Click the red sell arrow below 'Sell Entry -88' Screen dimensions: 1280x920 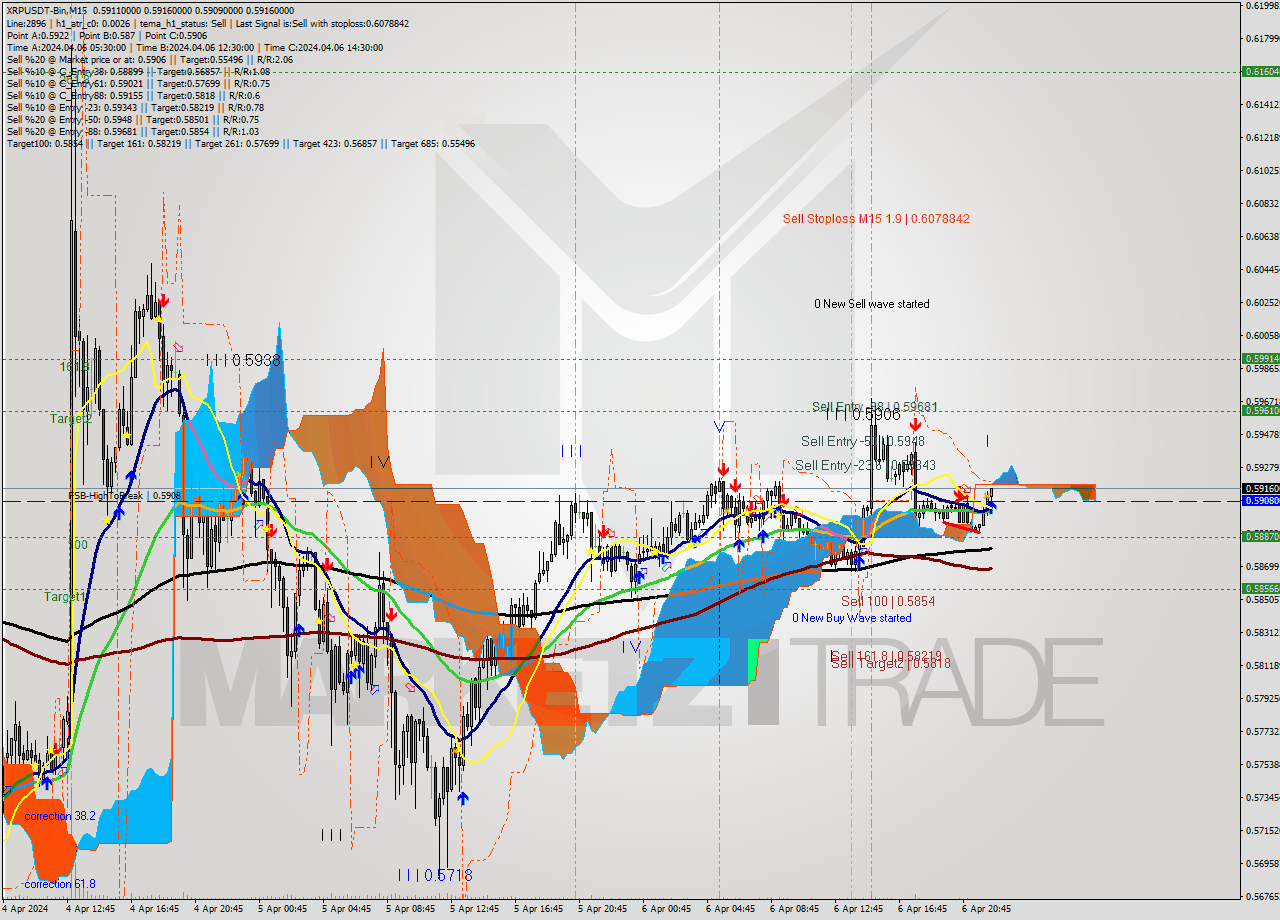tap(915, 425)
